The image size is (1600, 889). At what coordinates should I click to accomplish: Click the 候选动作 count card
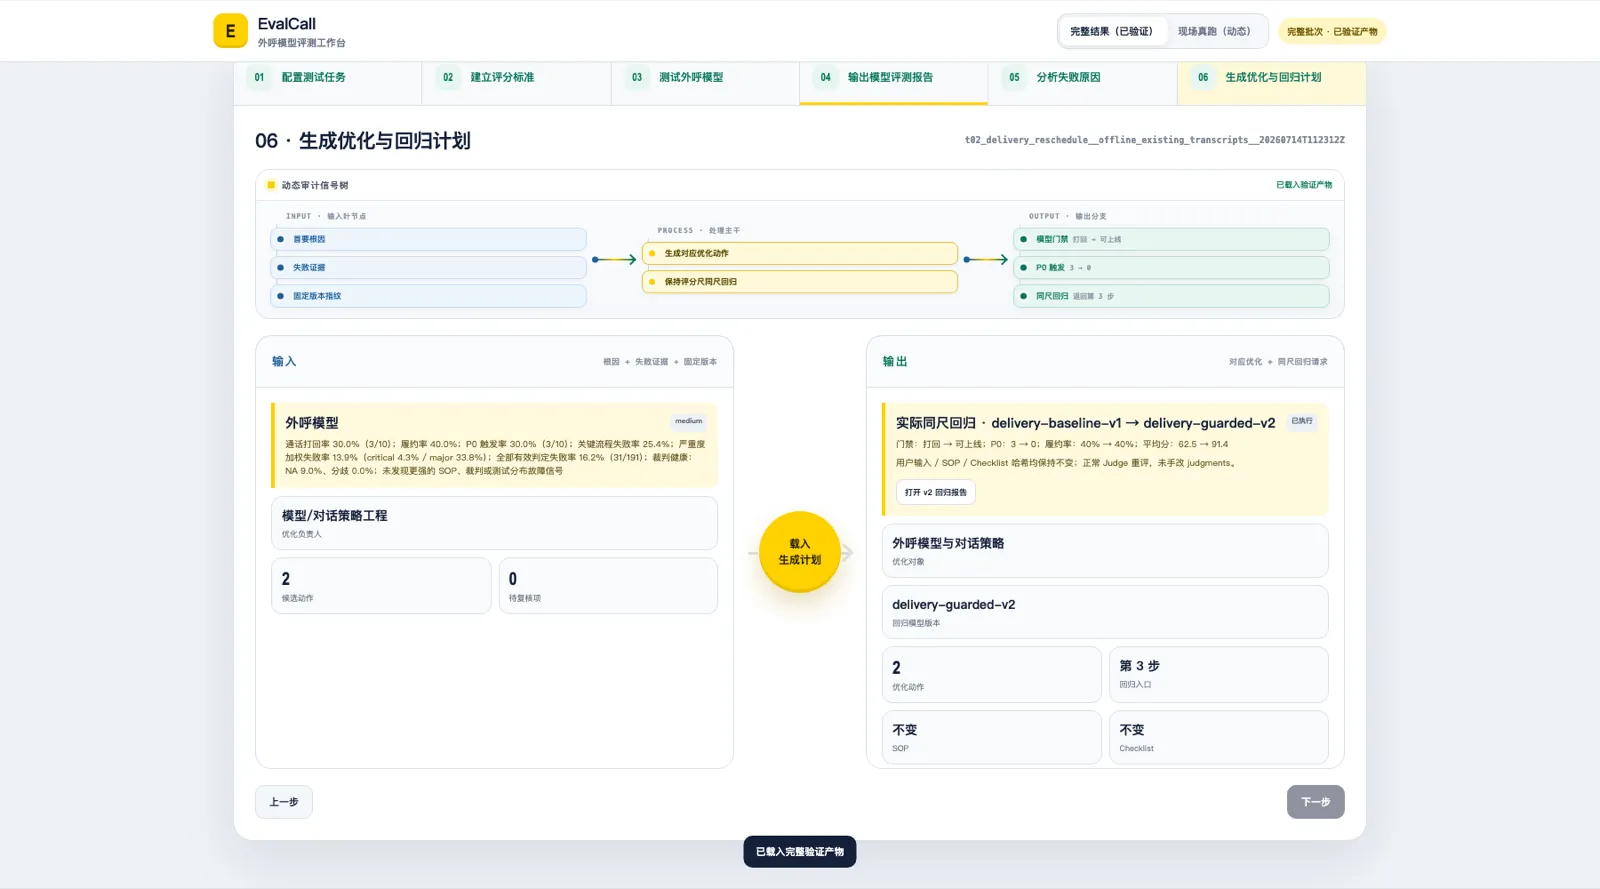pyautogui.click(x=381, y=586)
